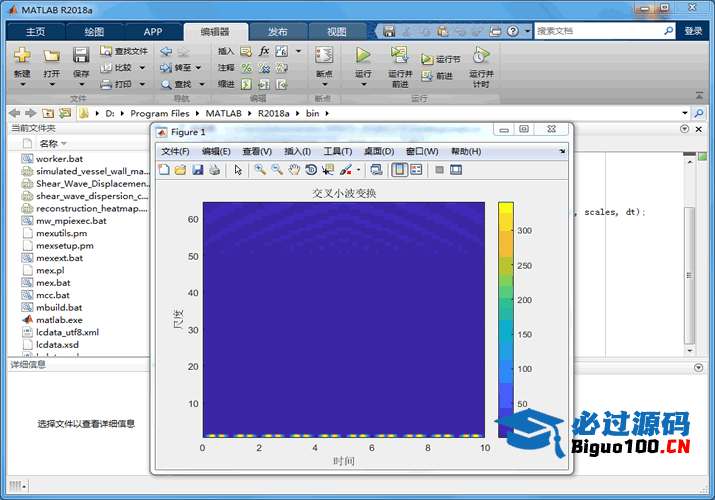Viewport: 715px width, 500px height.
Task: Expand the 运行 dropdown arrow
Action: click(363, 84)
